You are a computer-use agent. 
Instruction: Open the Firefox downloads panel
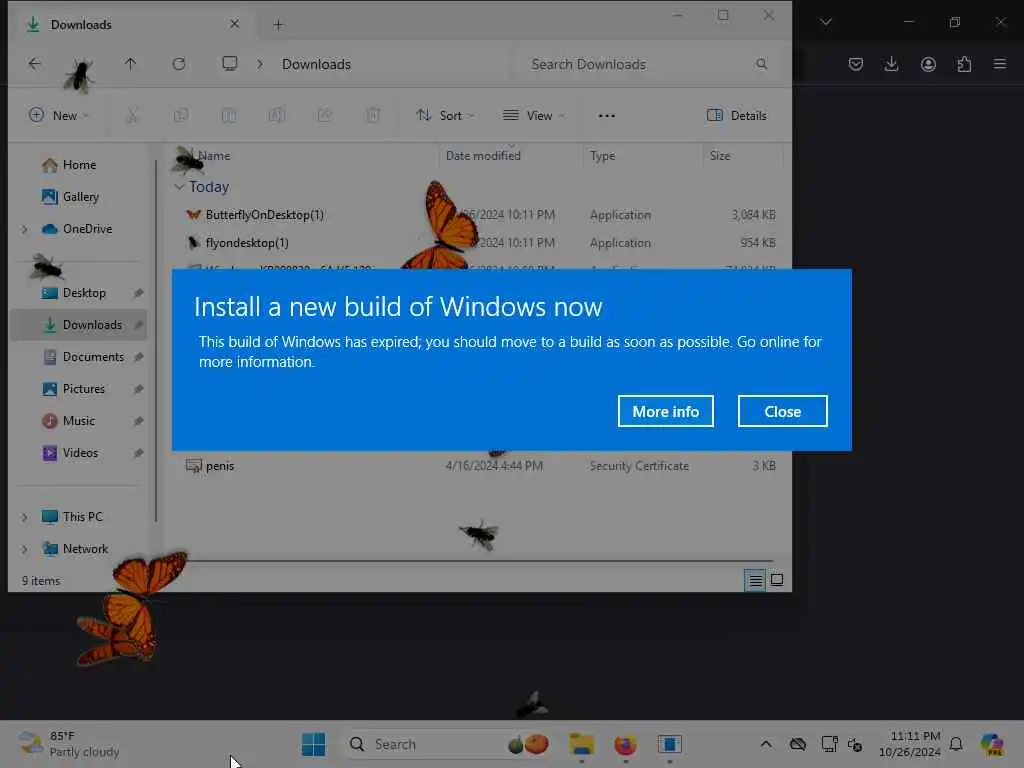[891, 64]
